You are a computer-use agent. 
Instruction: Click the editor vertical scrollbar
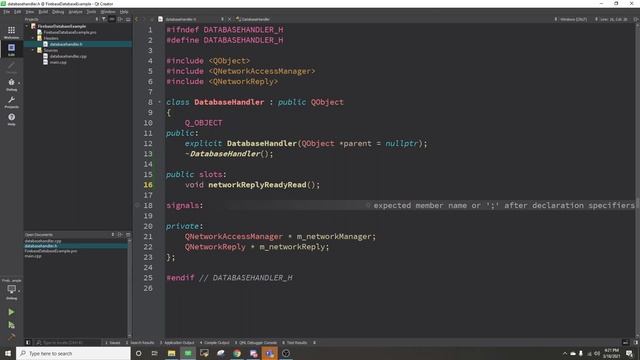pos(638,180)
